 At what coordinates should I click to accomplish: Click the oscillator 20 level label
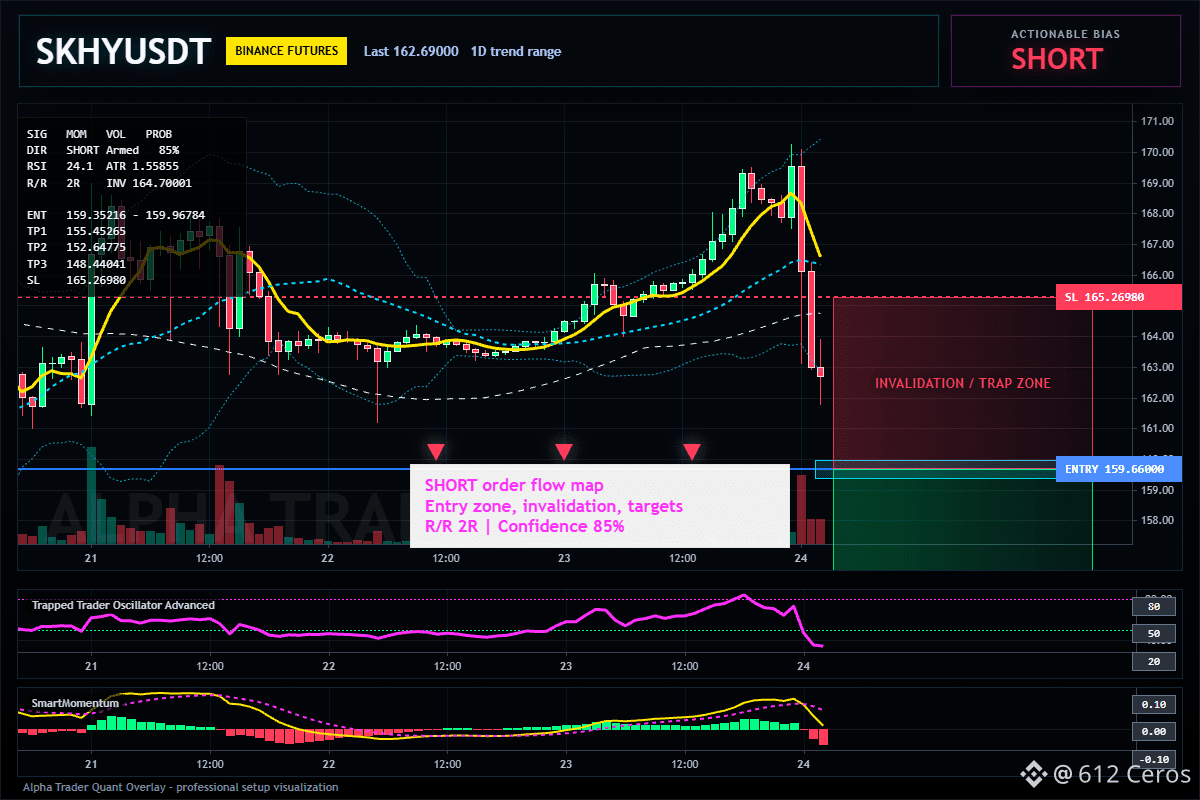[x=1153, y=661]
